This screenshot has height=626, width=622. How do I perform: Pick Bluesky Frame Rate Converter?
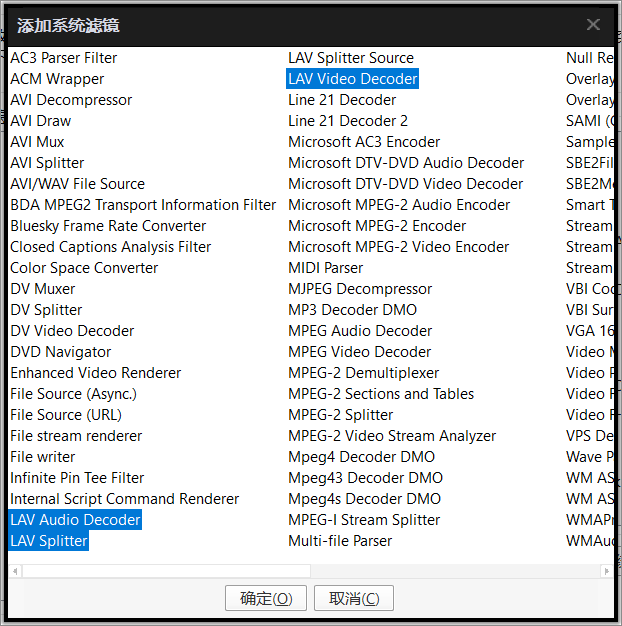[108, 226]
